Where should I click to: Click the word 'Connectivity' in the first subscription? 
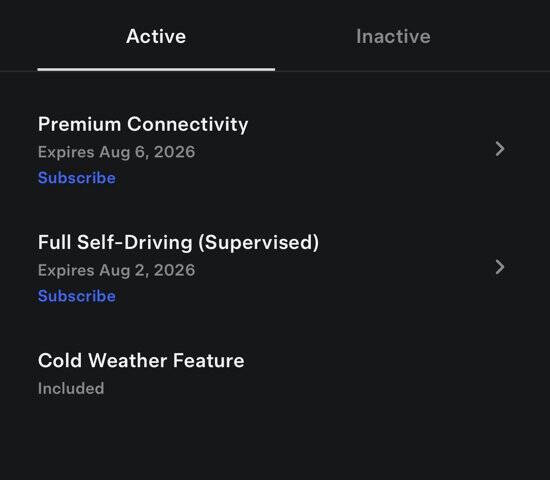point(188,124)
